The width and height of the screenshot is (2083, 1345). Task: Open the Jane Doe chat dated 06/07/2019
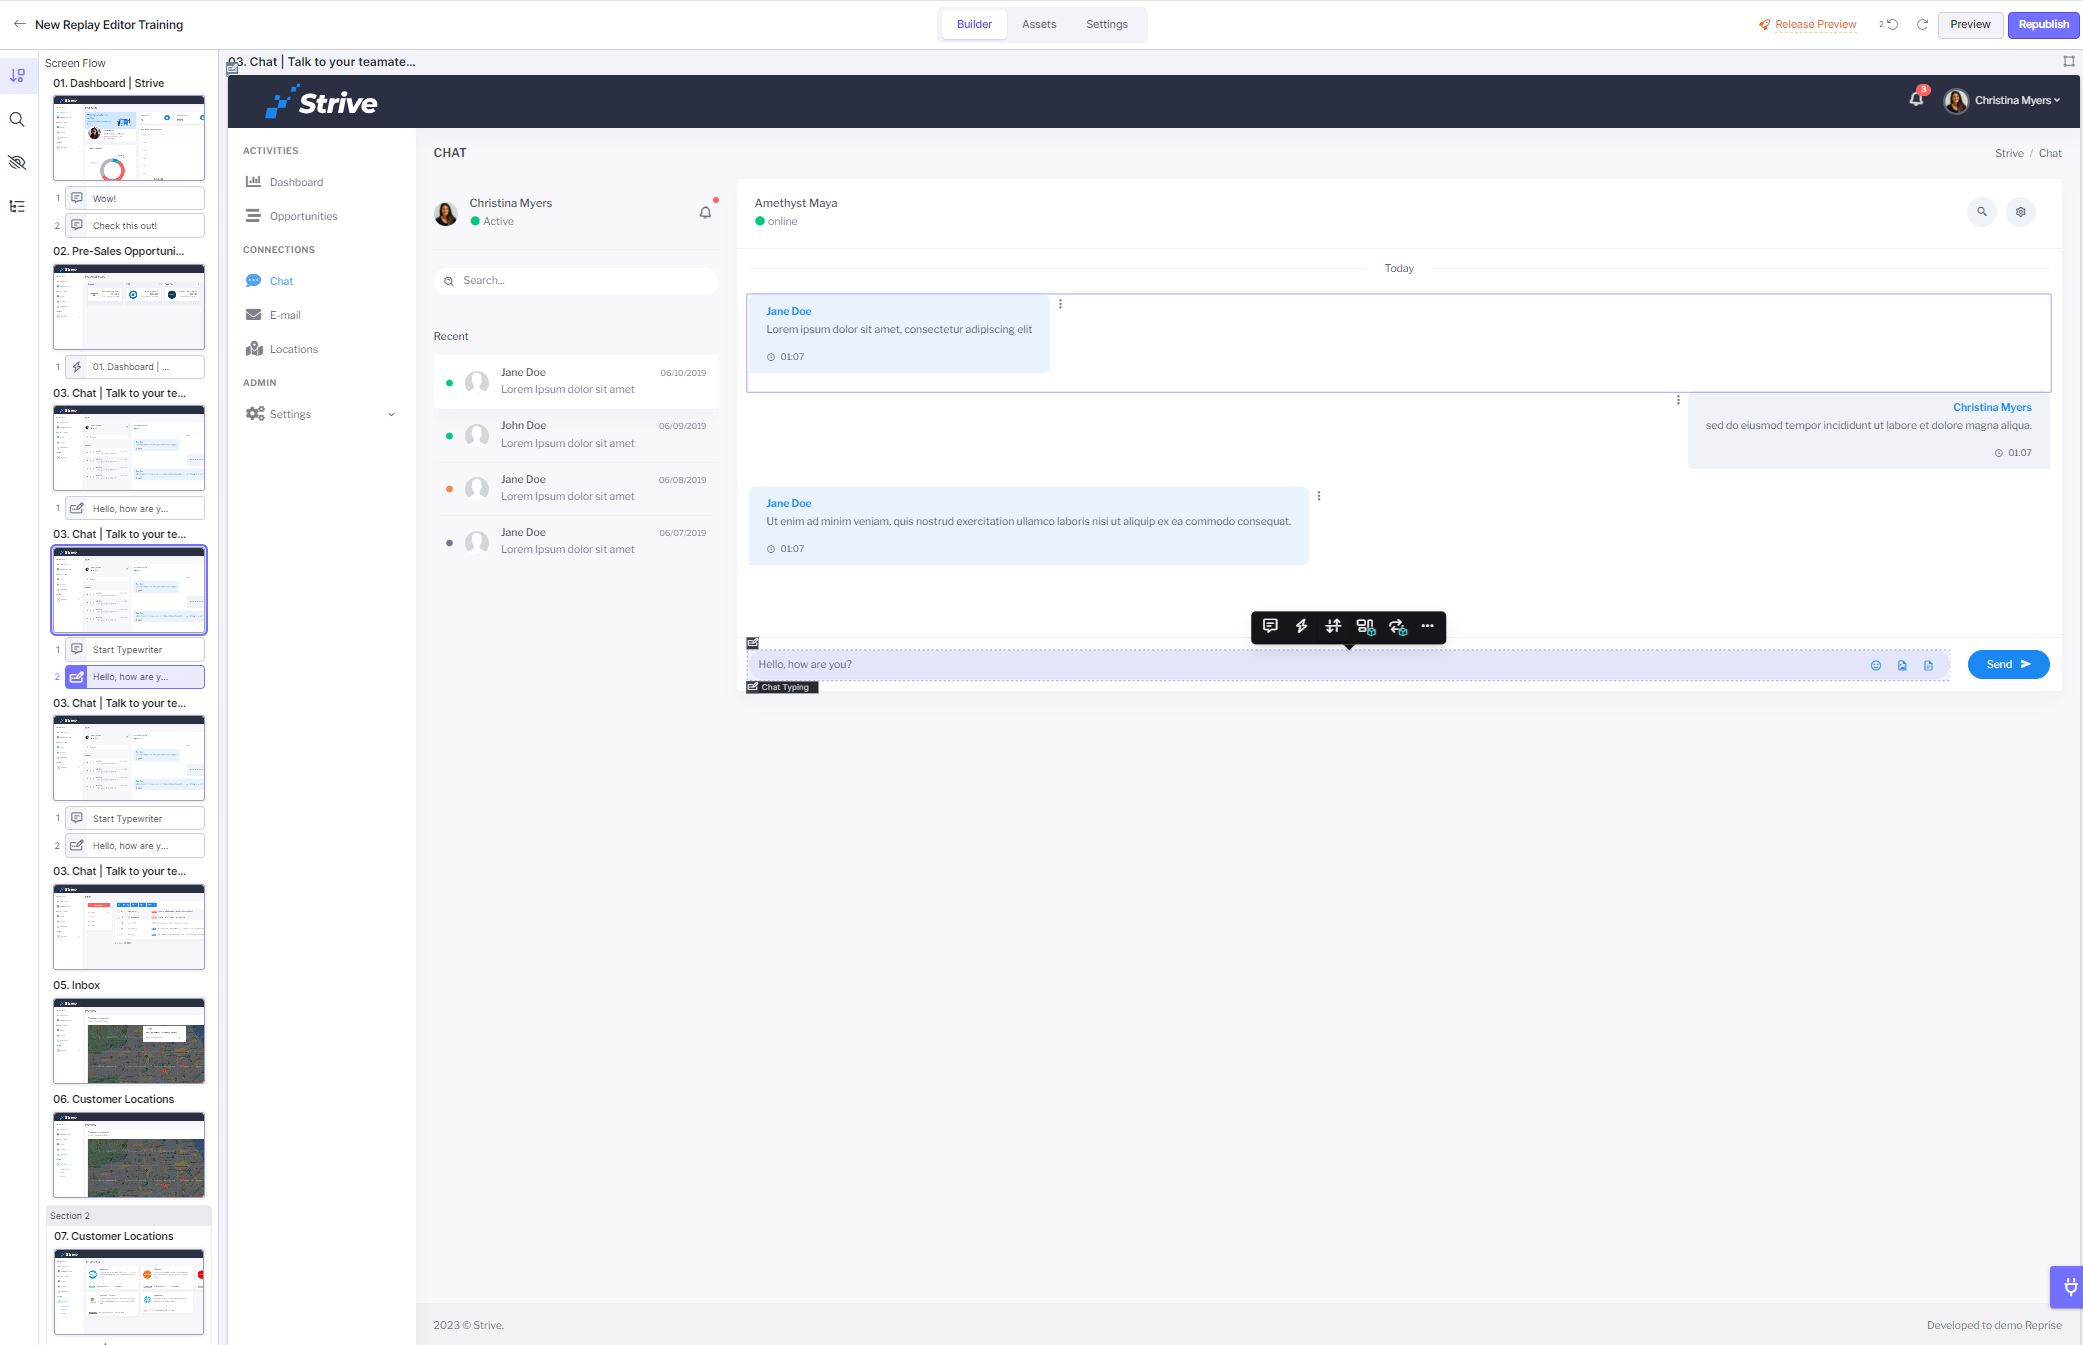pos(576,541)
